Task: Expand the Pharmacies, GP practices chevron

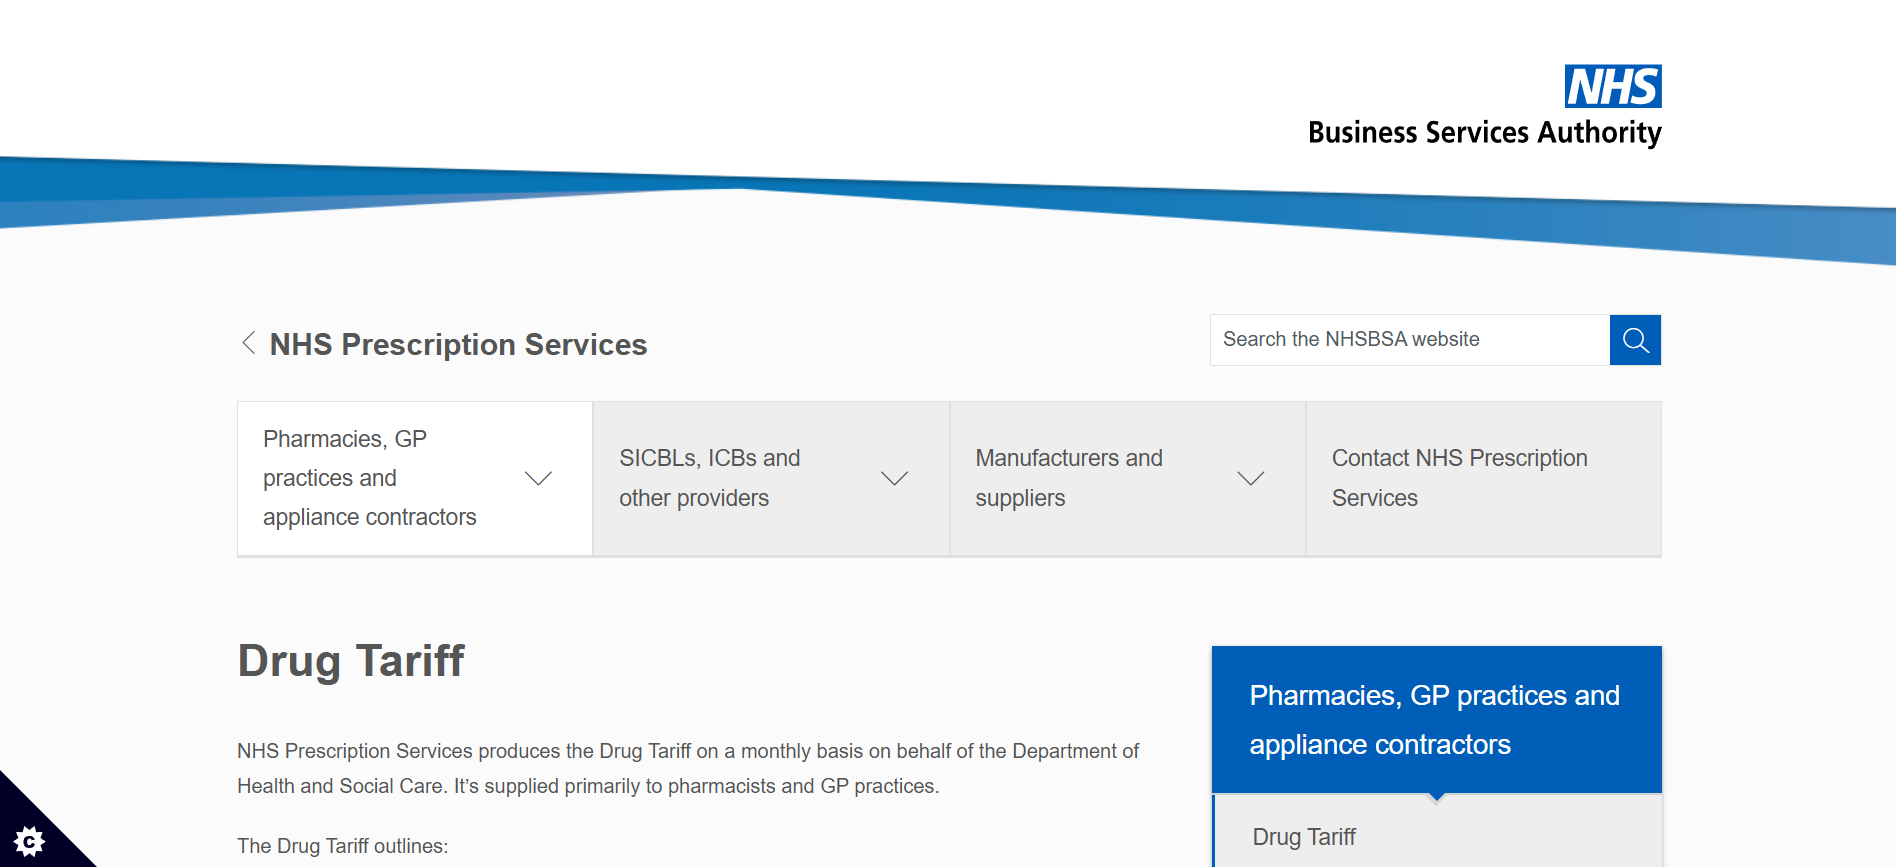Action: pos(538,478)
